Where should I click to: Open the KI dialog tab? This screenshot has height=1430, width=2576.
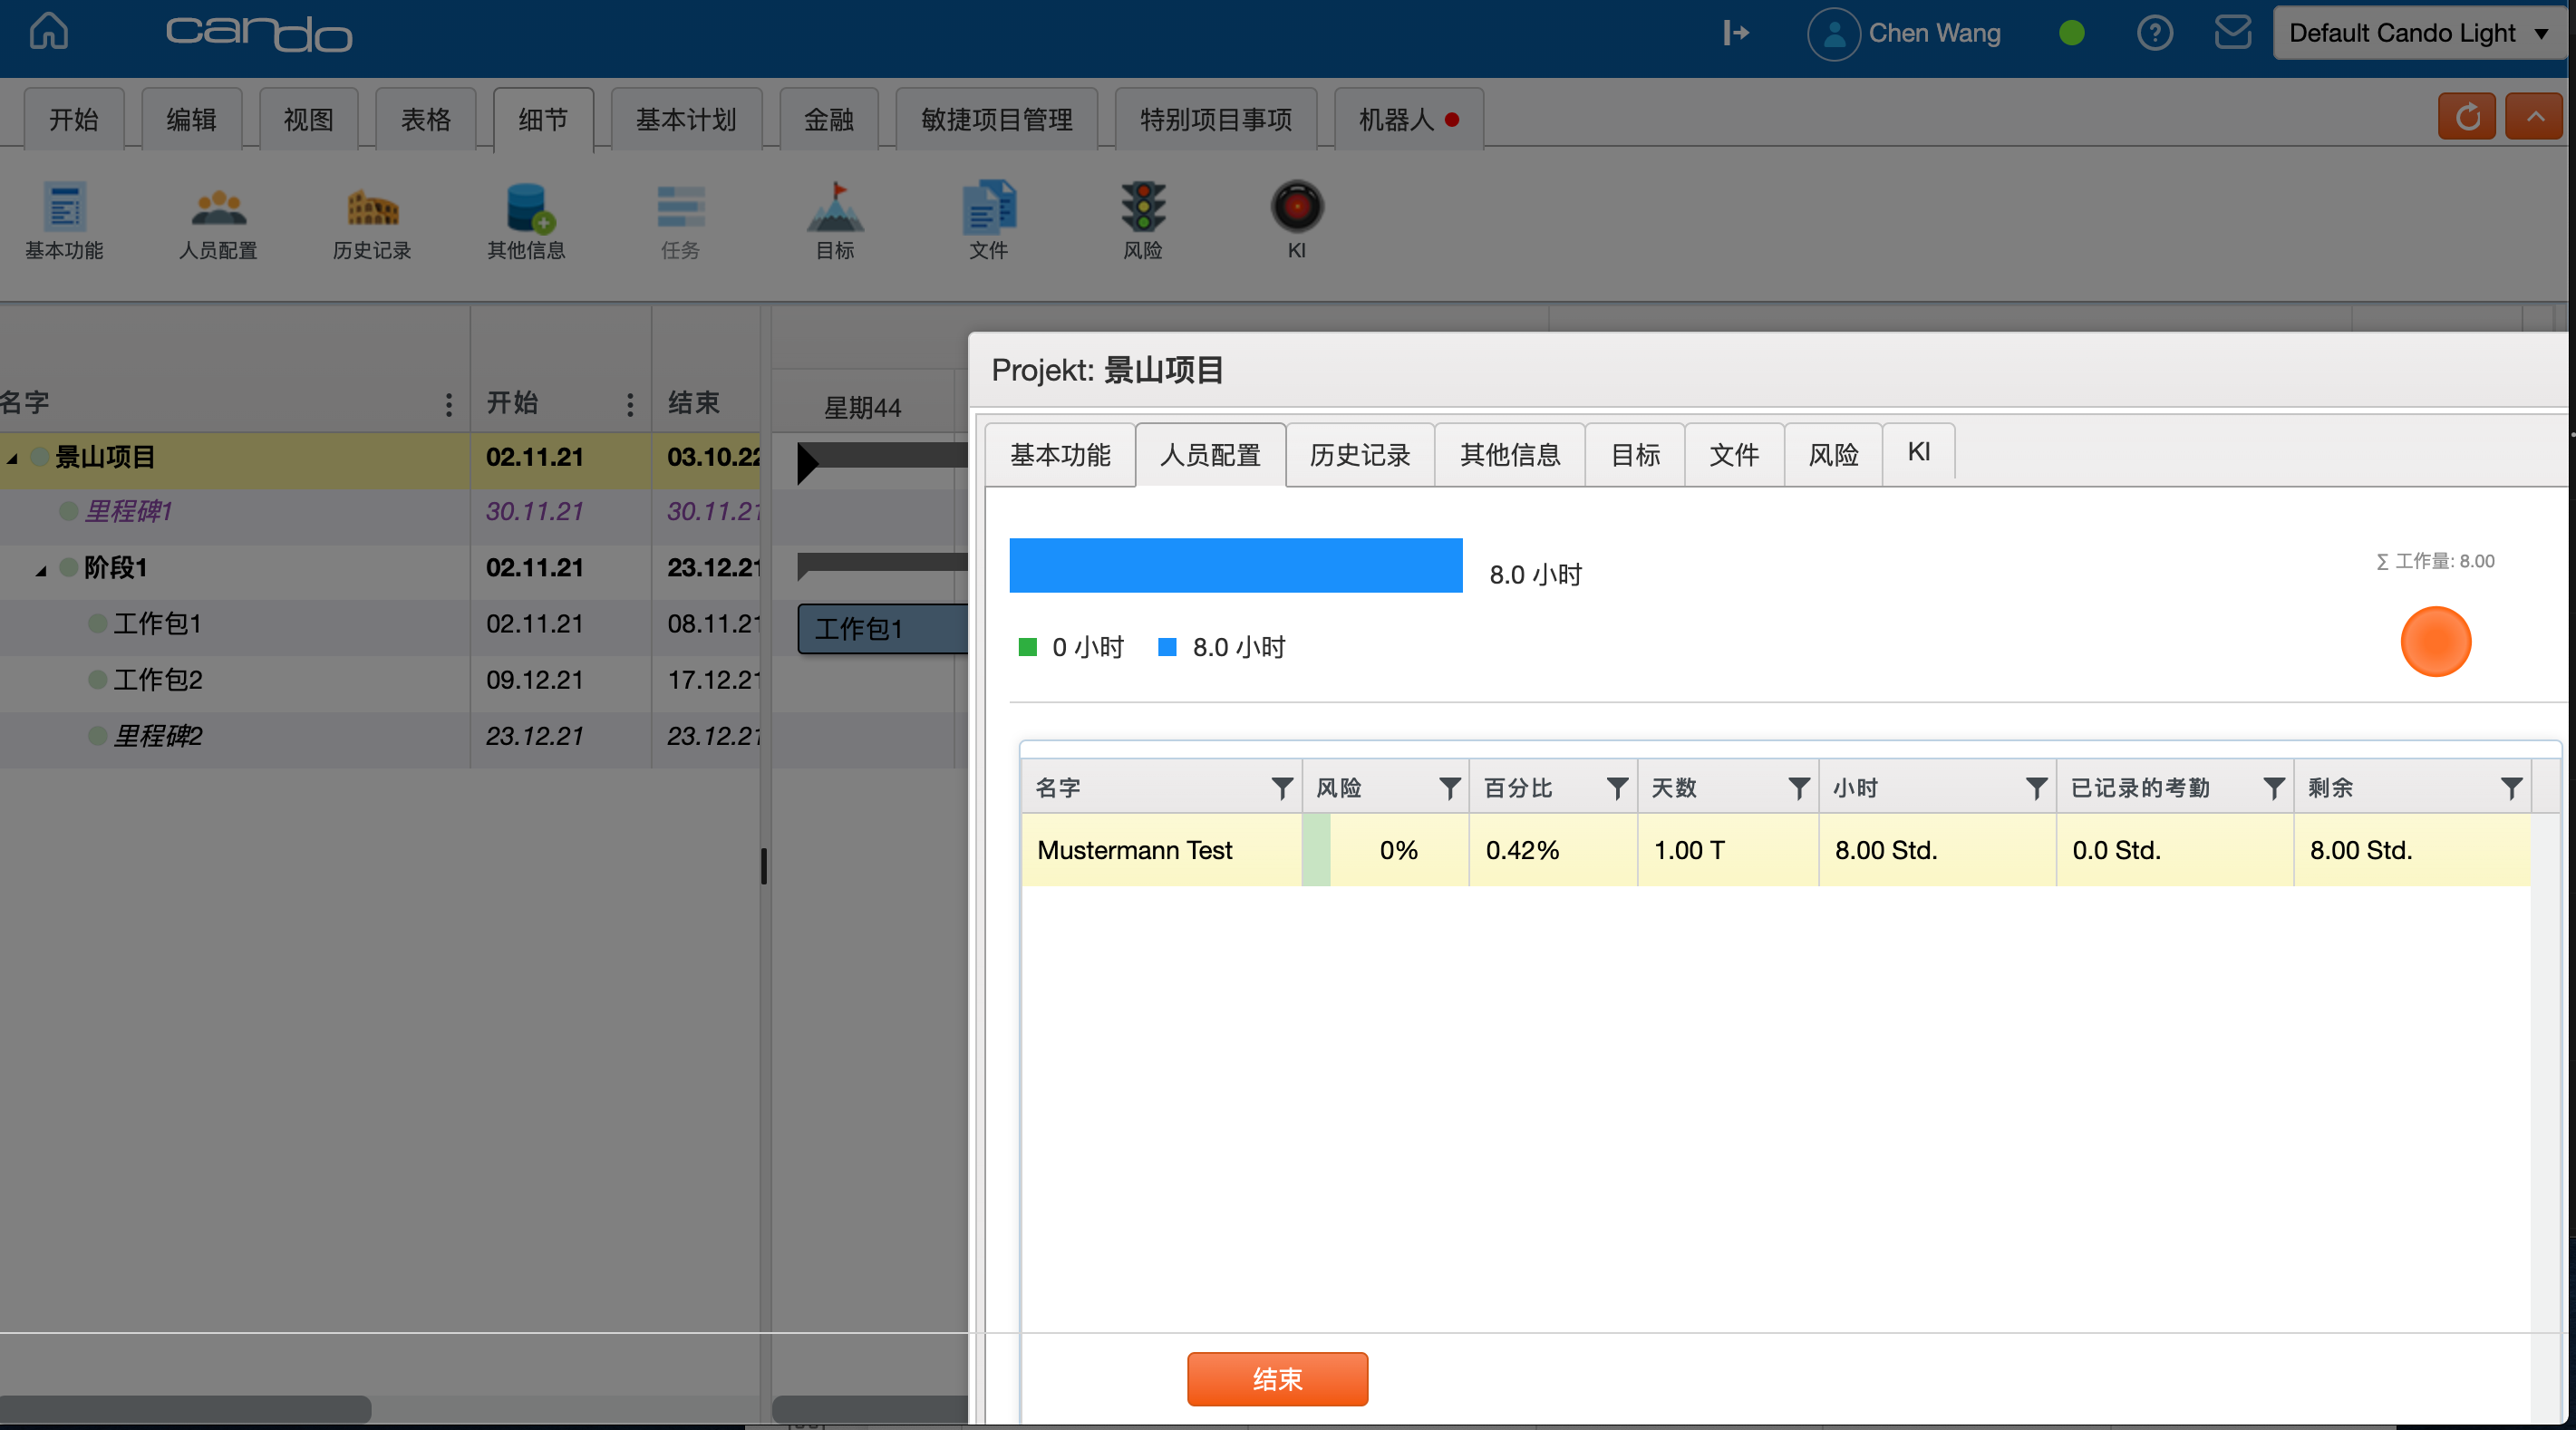click(1918, 452)
